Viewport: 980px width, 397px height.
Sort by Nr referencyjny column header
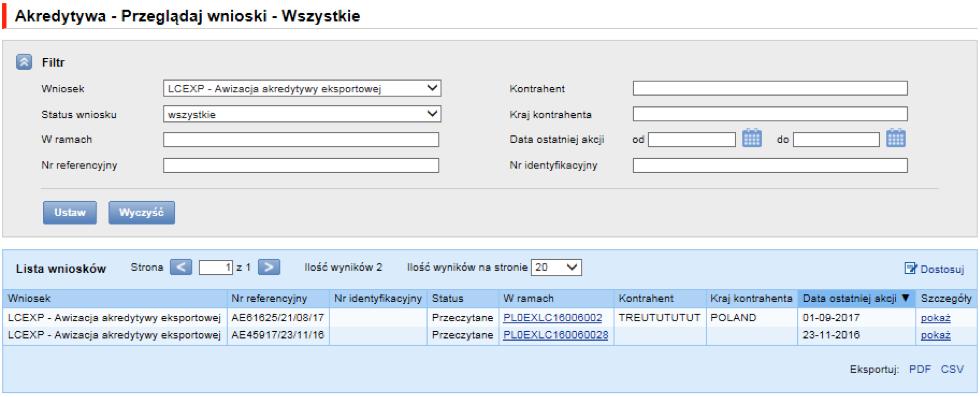point(278,298)
